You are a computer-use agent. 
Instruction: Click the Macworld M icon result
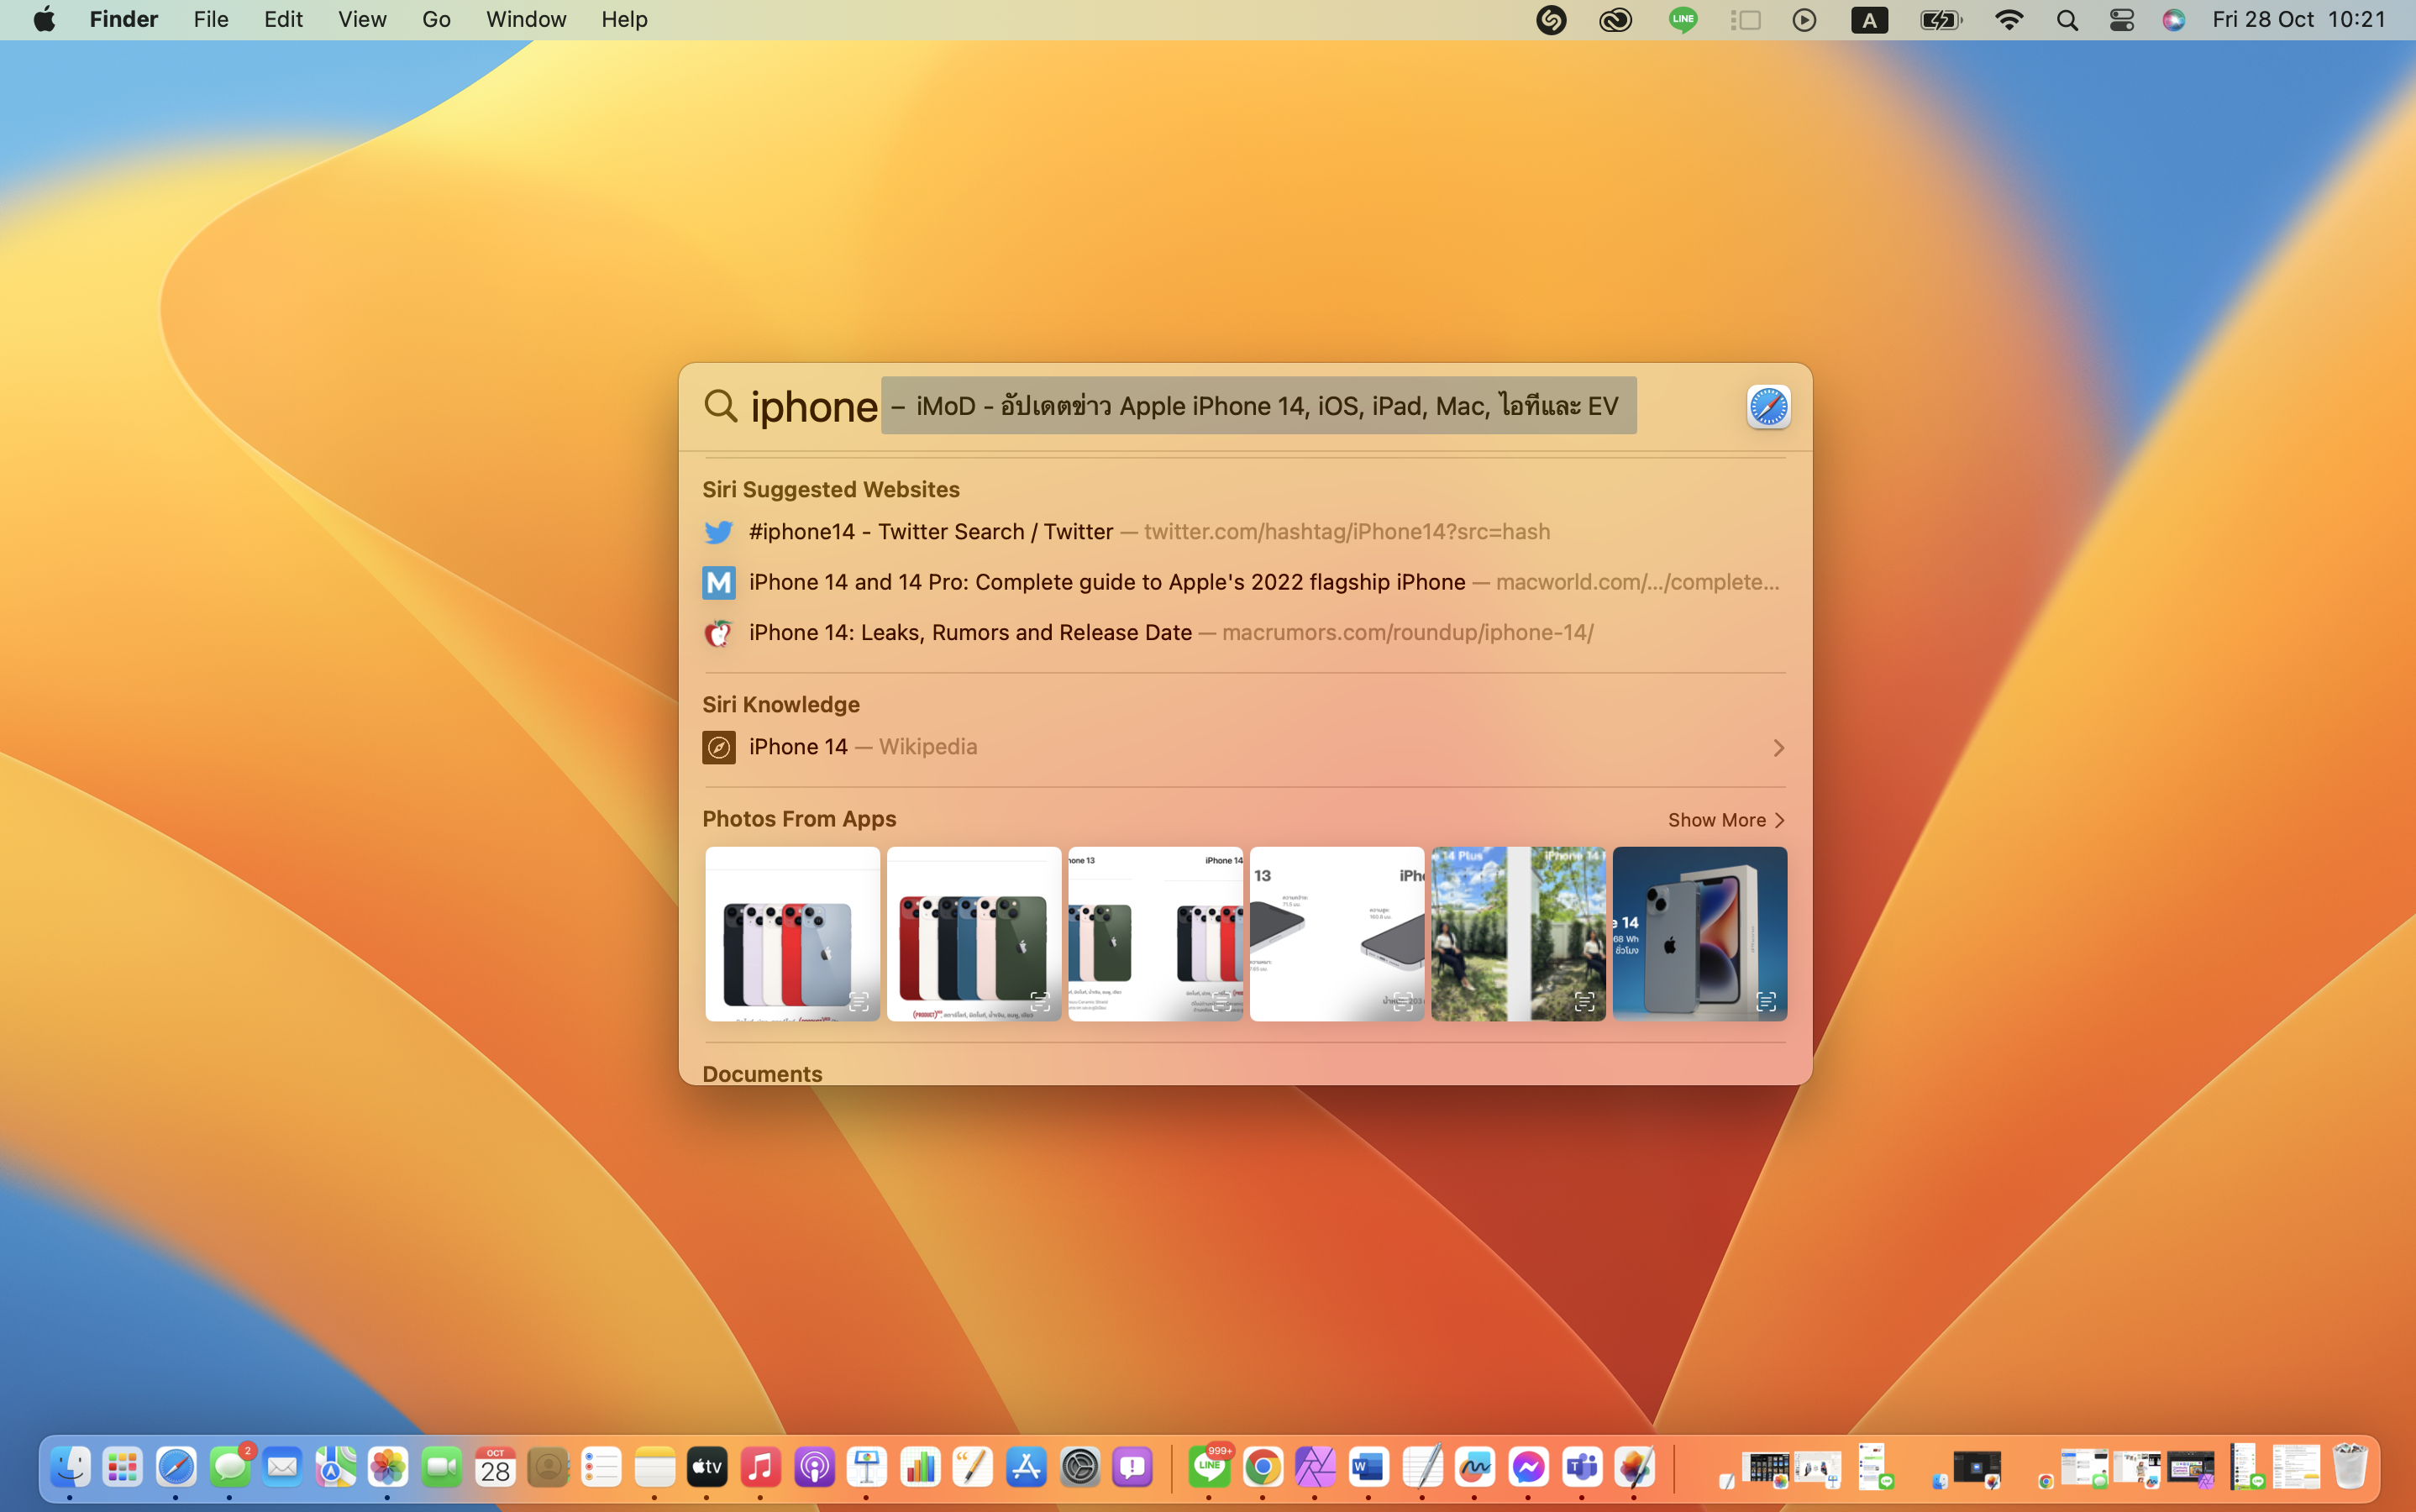tap(718, 582)
